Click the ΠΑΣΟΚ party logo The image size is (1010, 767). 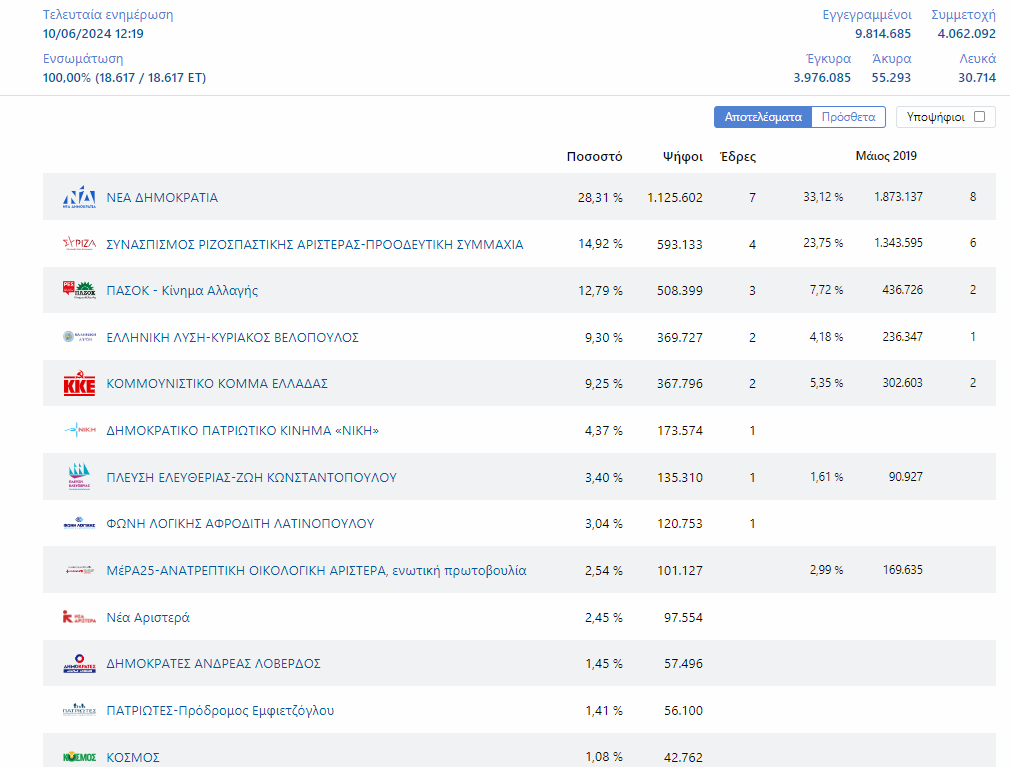[79, 290]
